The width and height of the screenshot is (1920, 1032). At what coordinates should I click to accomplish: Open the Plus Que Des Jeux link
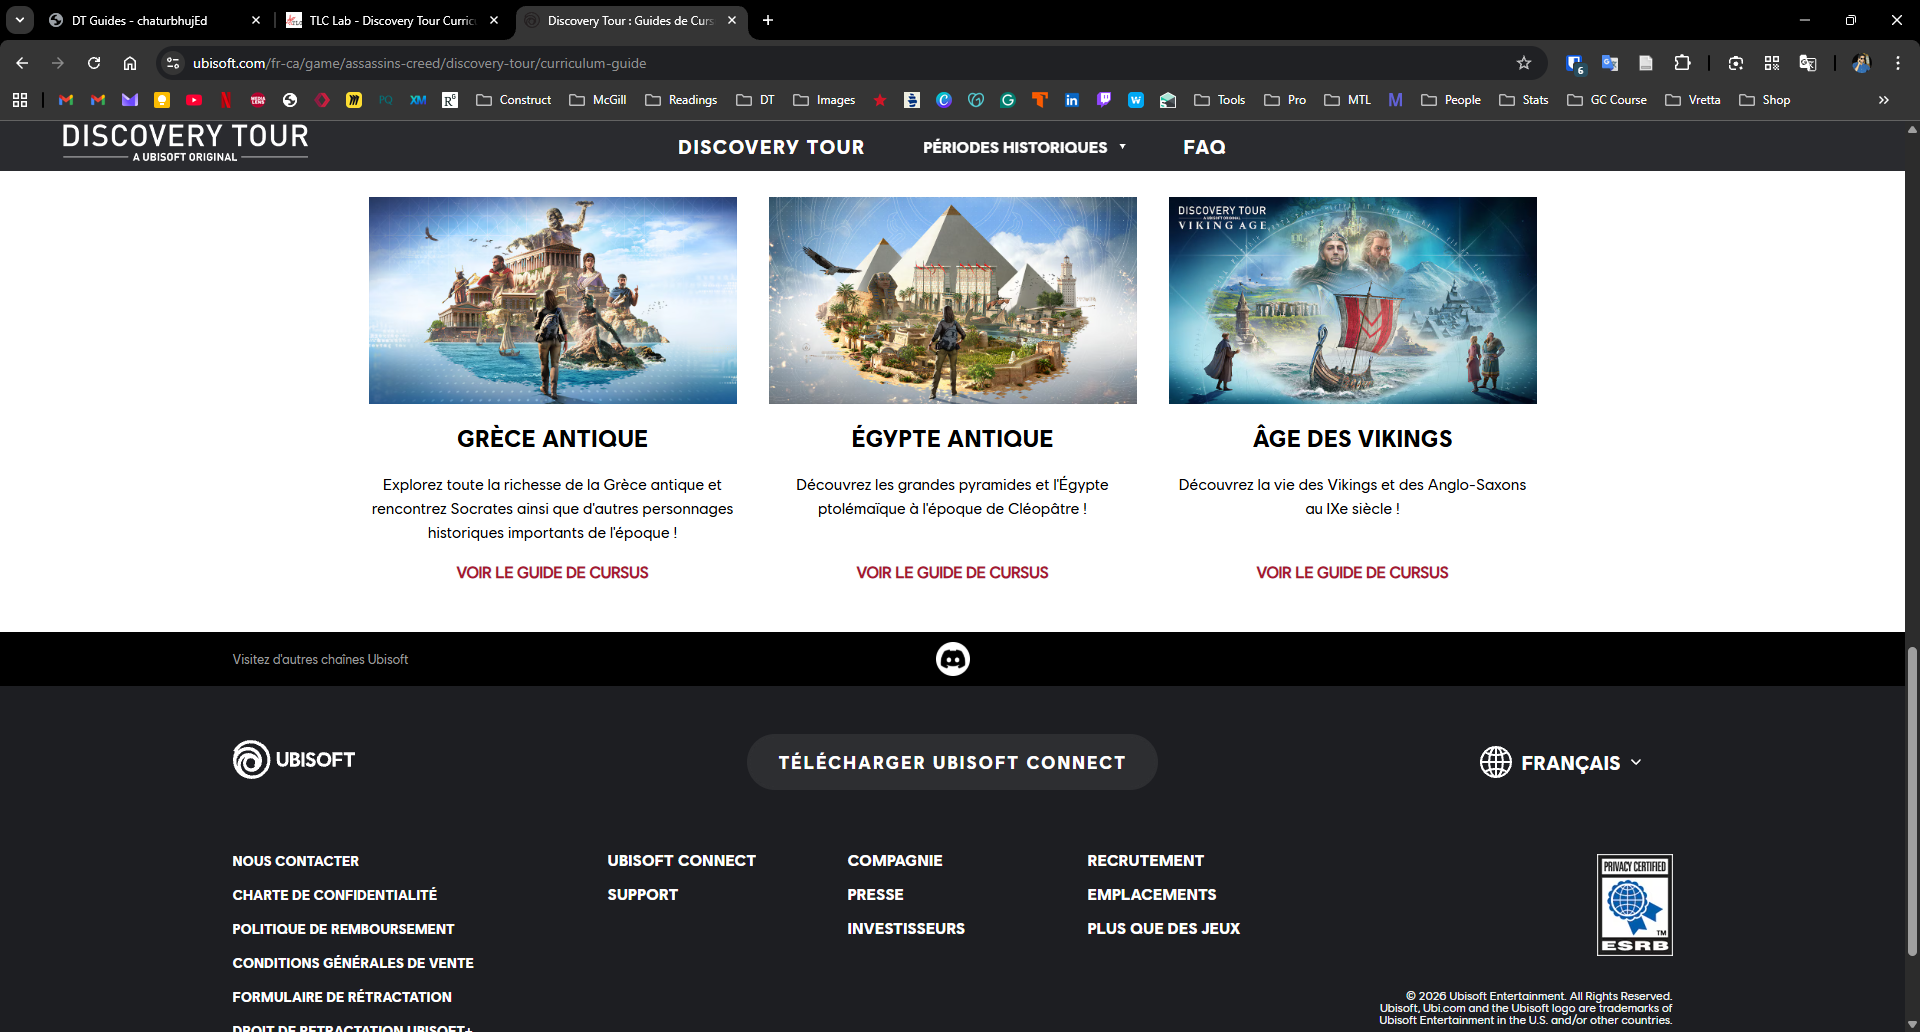pyautogui.click(x=1163, y=929)
